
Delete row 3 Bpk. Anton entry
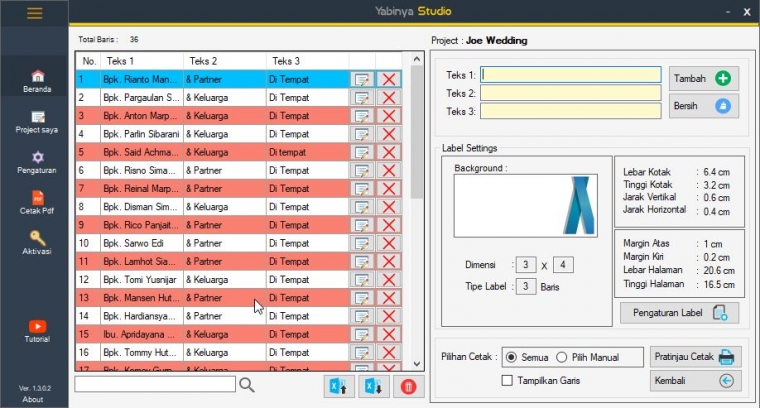pyautogui.click(x=388, y=116)
